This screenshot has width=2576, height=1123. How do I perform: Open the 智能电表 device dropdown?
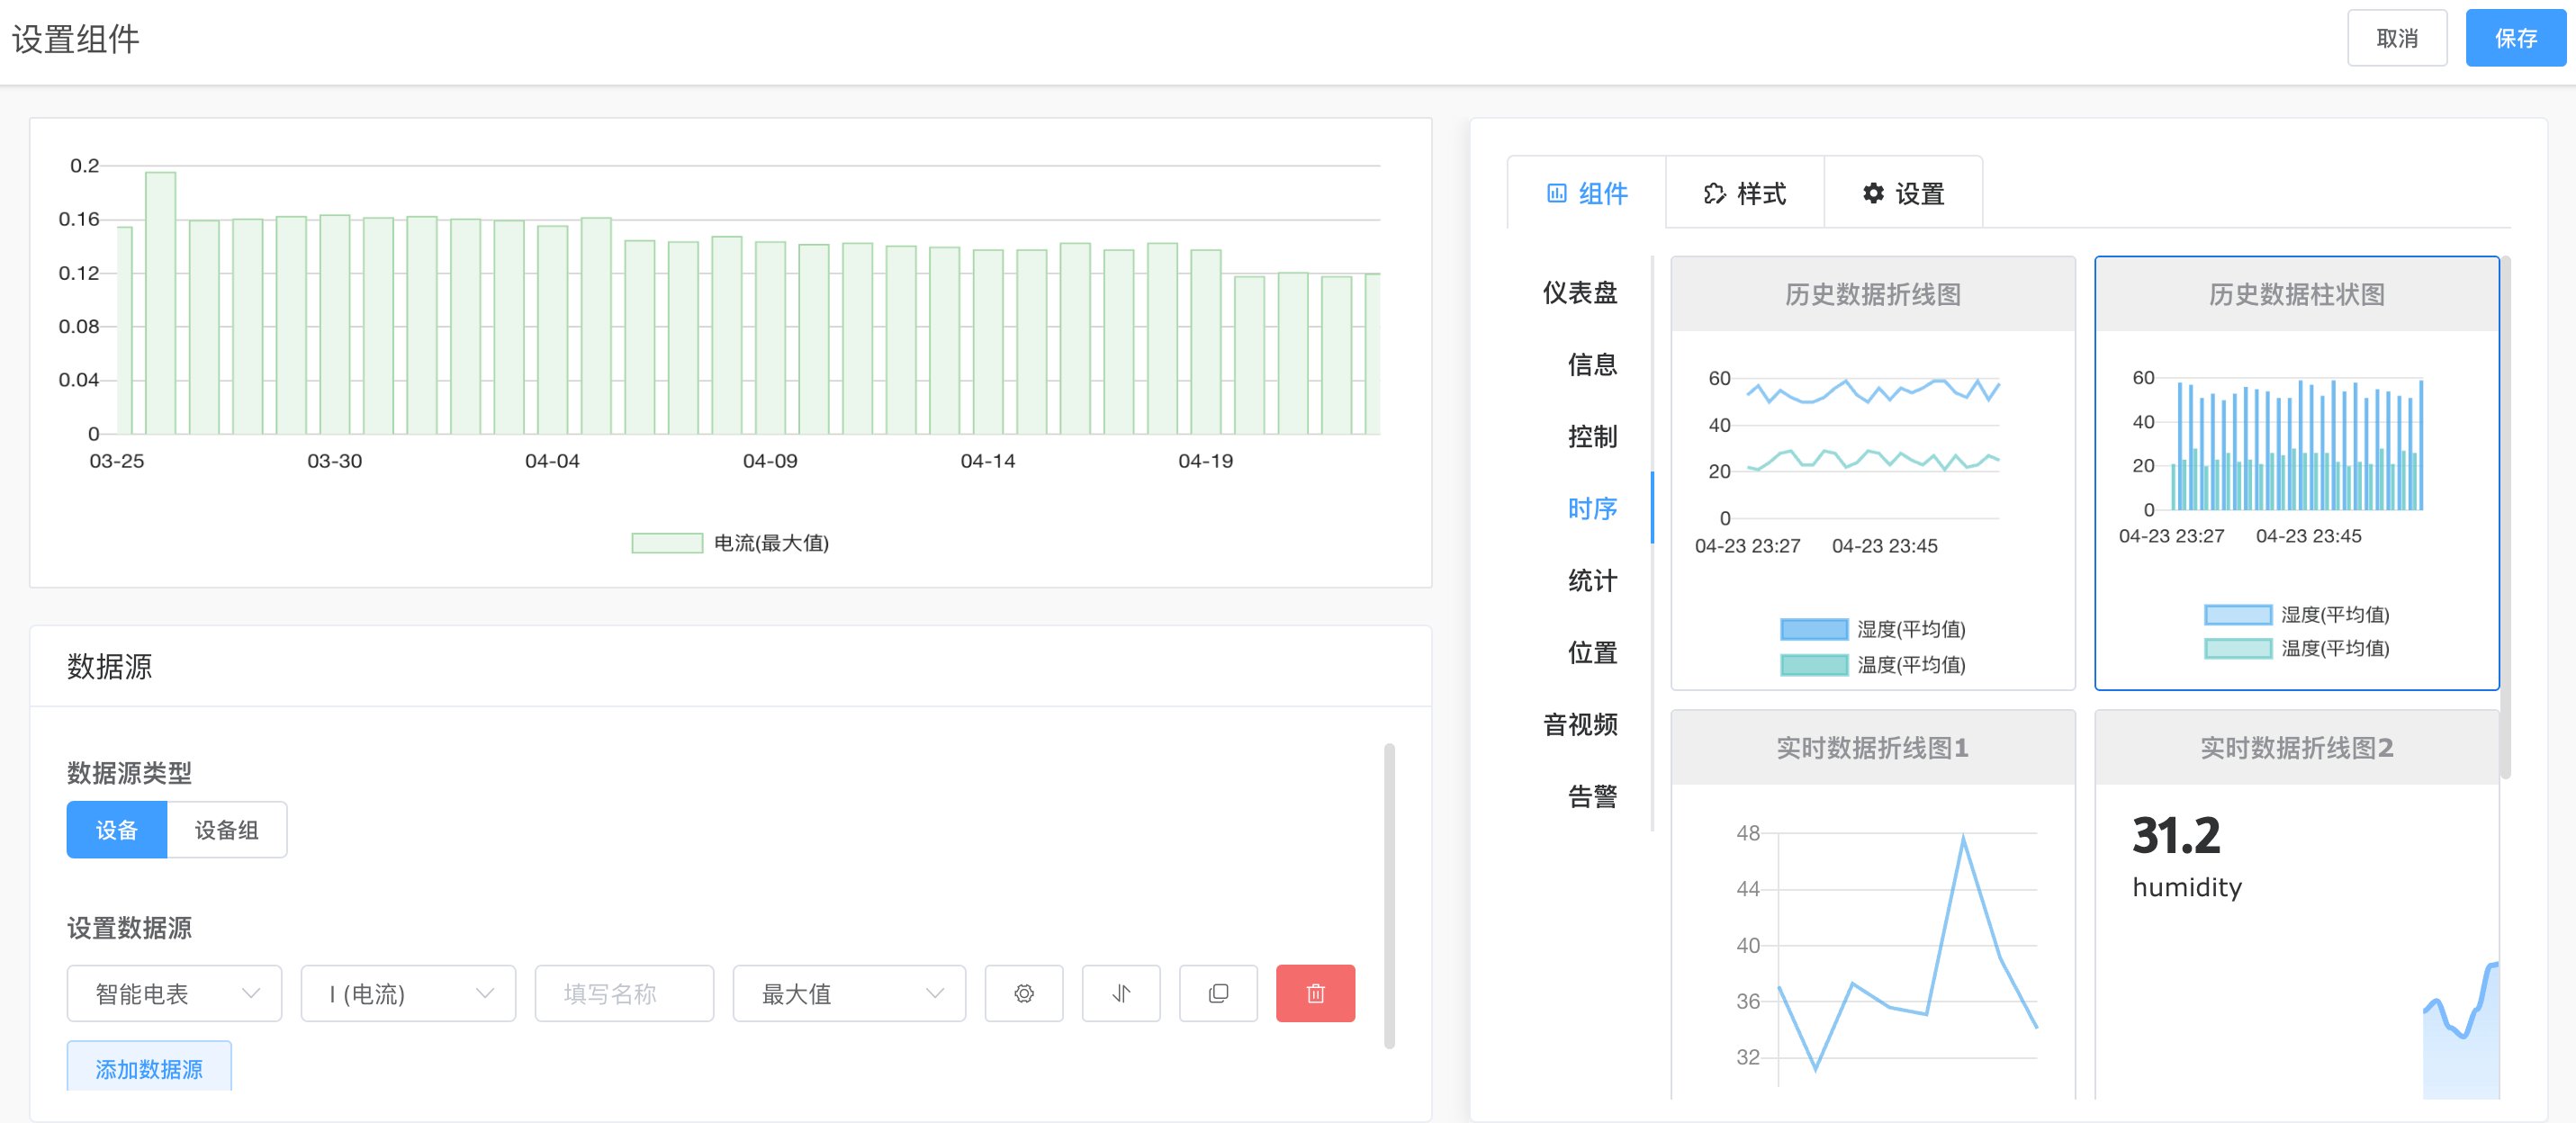pyautogui.click(x=174, y=993)
